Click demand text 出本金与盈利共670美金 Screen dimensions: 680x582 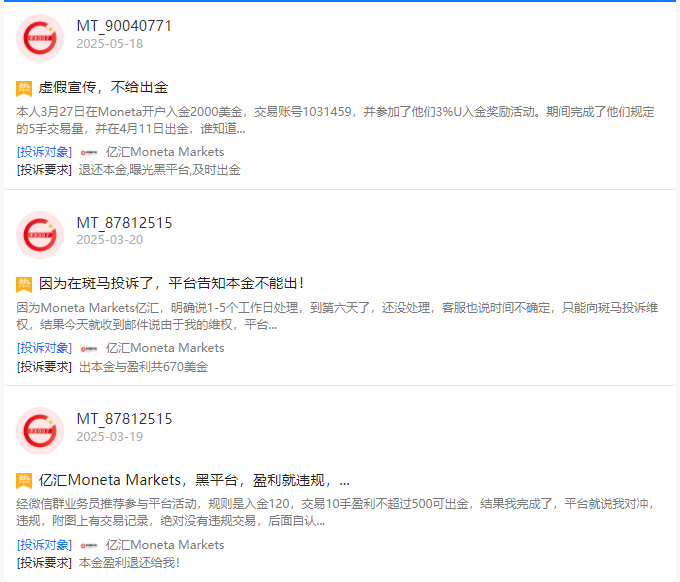[x=144, y=367]
